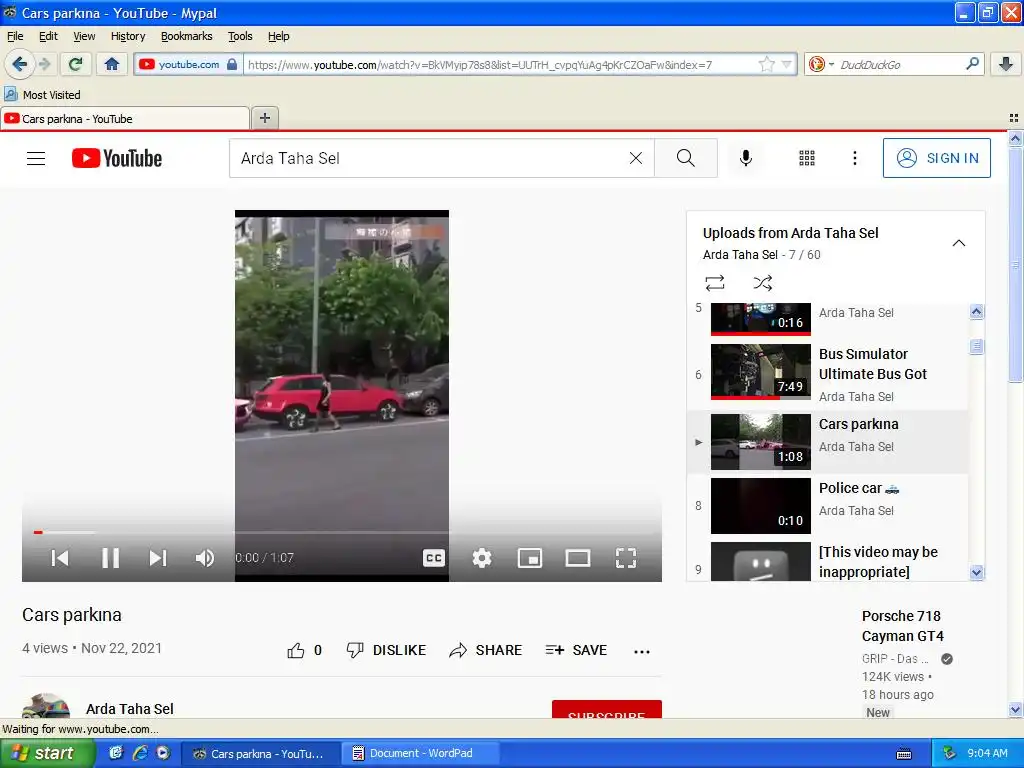Go back with the browser back arrow
Image resolution: width=1024 pixels, height=768 pixels.
(19, 64)
